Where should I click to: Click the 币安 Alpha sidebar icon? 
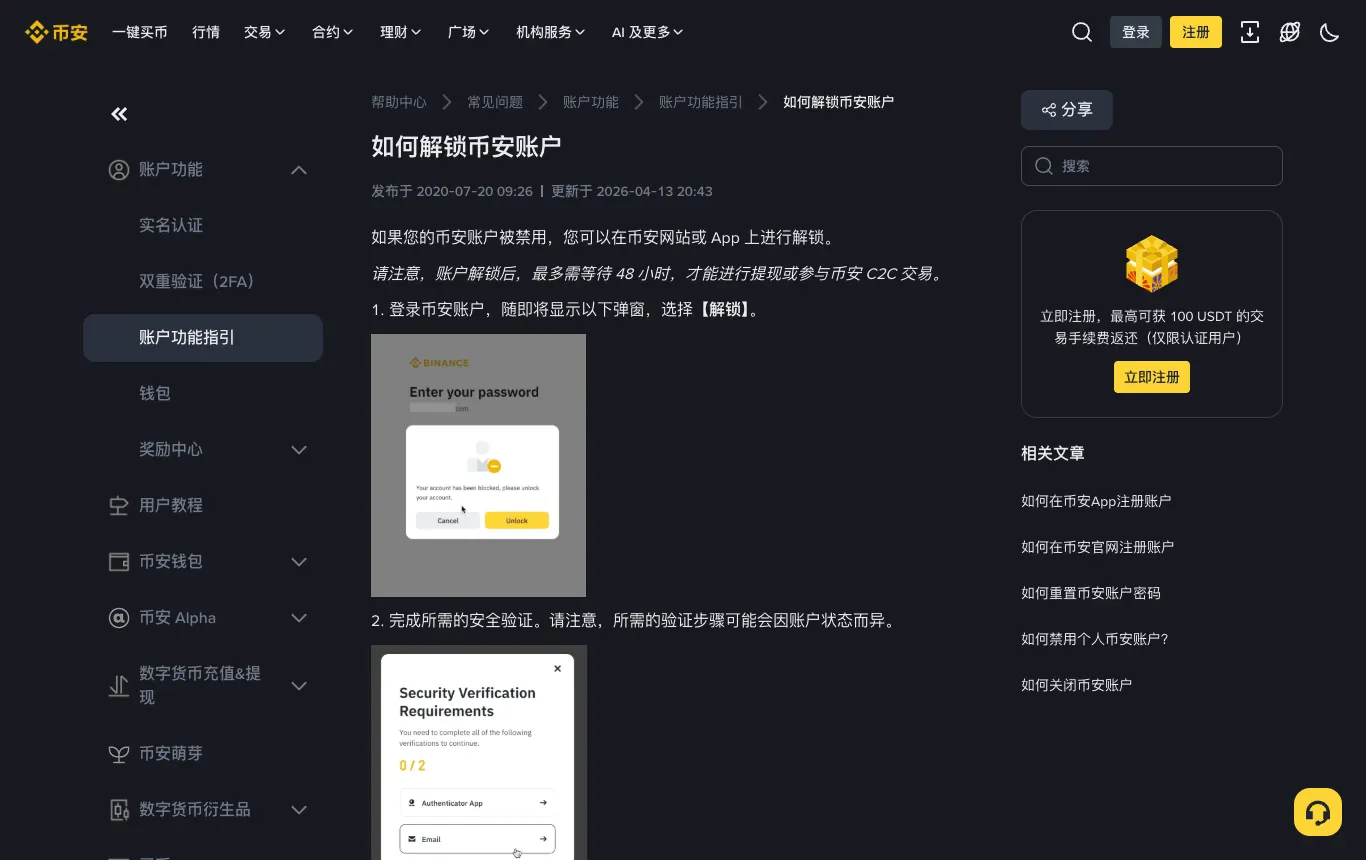pyautogui.click(x=119, y=618)
